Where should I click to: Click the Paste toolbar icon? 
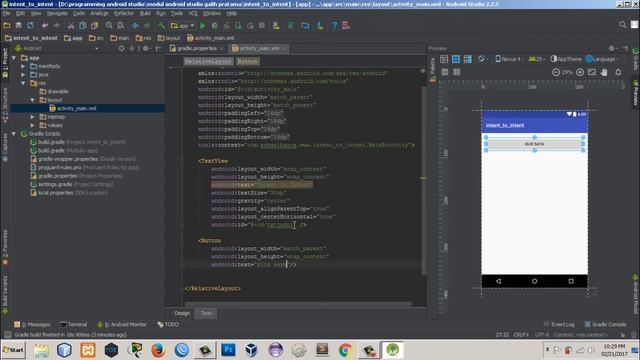click(x=94, y=25)
